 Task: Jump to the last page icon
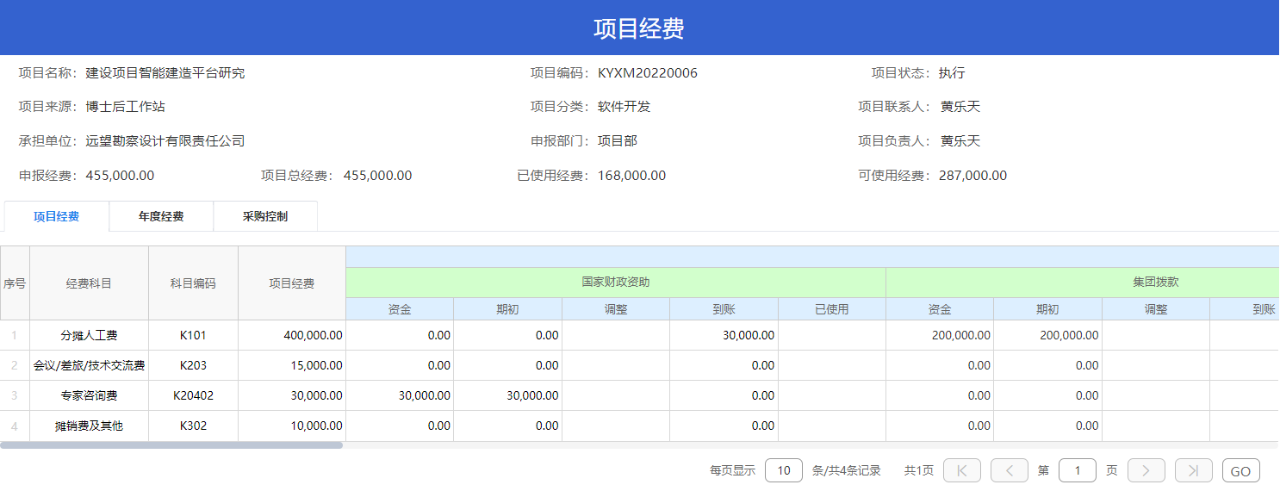(x=1194, y=470)
